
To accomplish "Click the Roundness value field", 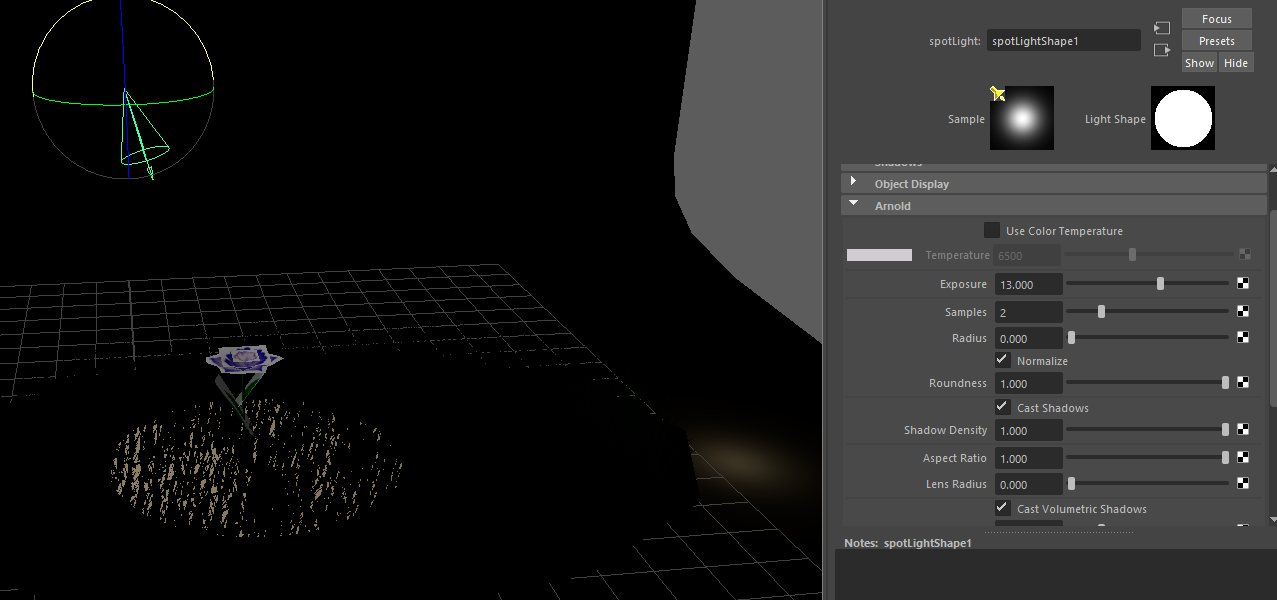I will pyautogui.click(x=1028, y=383).
